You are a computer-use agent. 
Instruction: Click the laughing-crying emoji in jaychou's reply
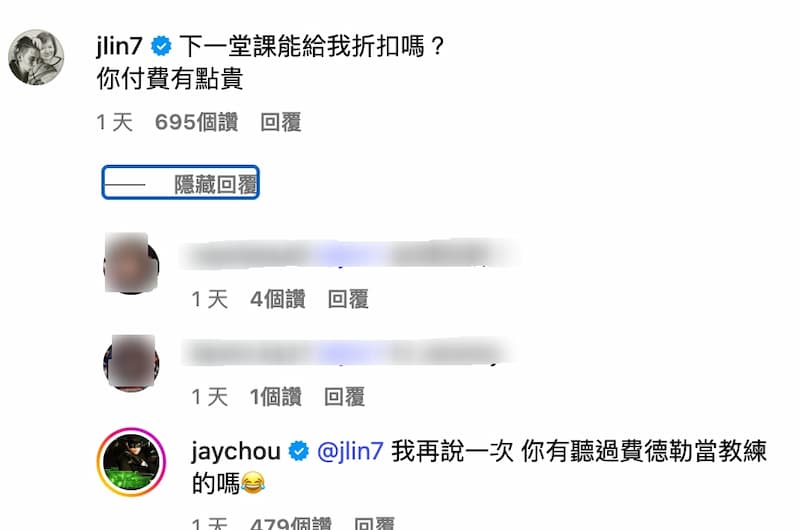click(252, 483)
